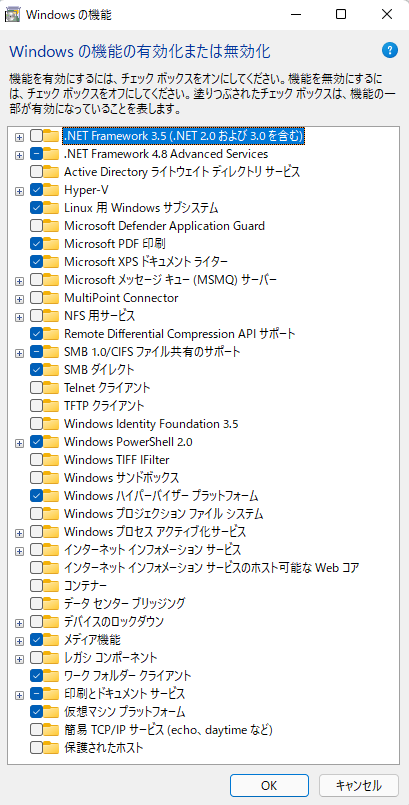This screenshot has height=805, width=409.
Task: Click the folder icon beside コンテナー
Action: 51,585
